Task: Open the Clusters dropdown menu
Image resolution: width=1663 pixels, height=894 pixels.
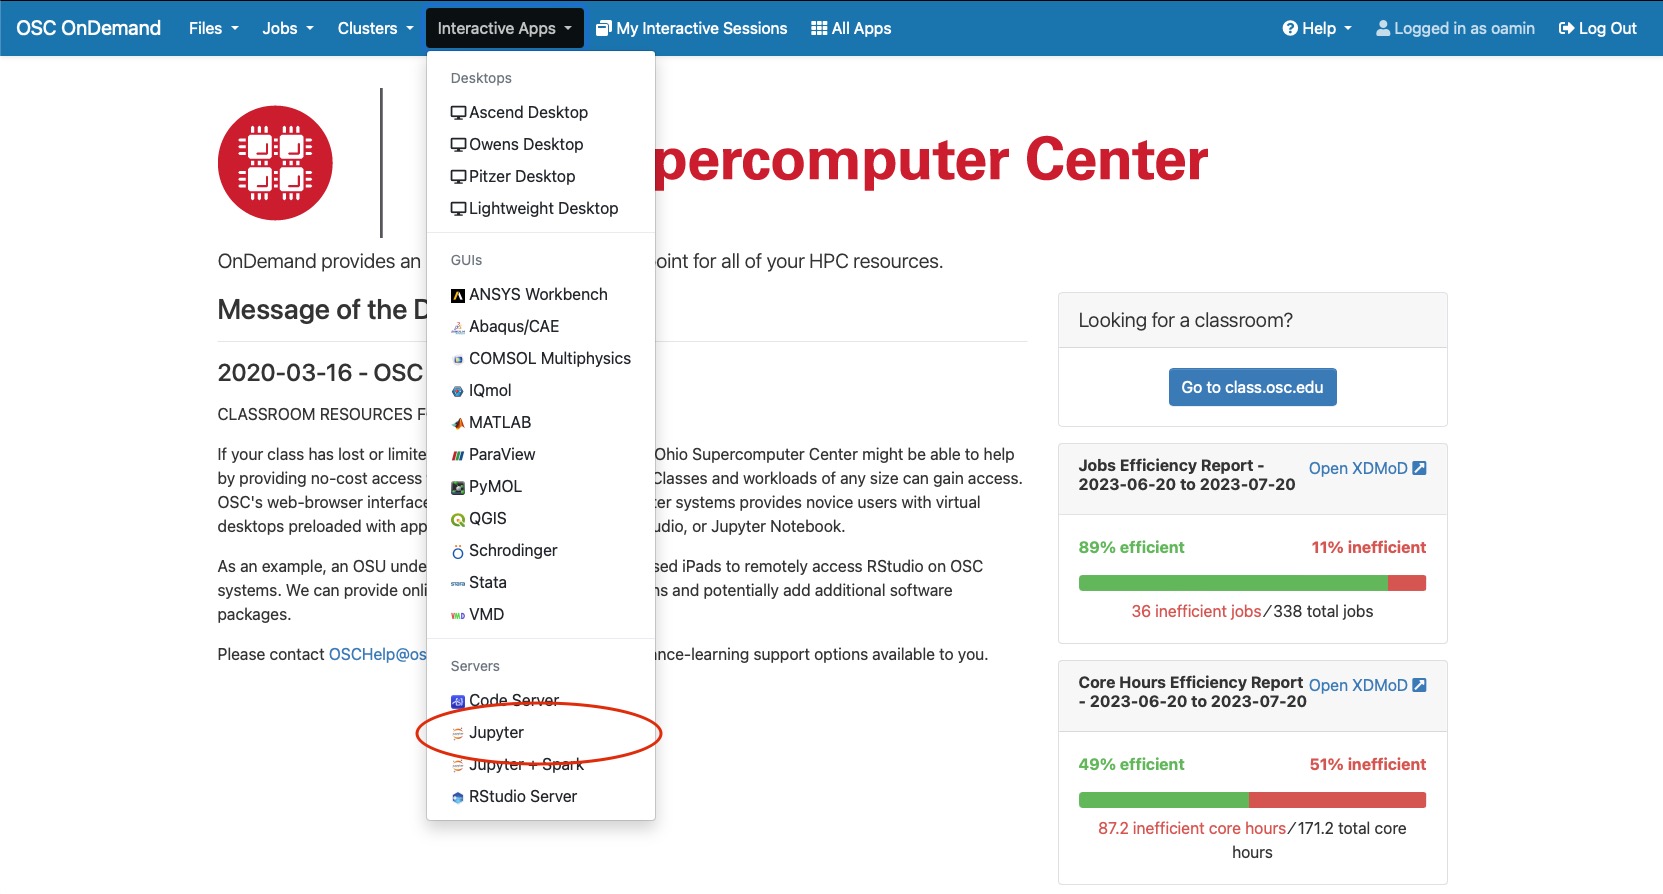Action: (x=375, y=28)
